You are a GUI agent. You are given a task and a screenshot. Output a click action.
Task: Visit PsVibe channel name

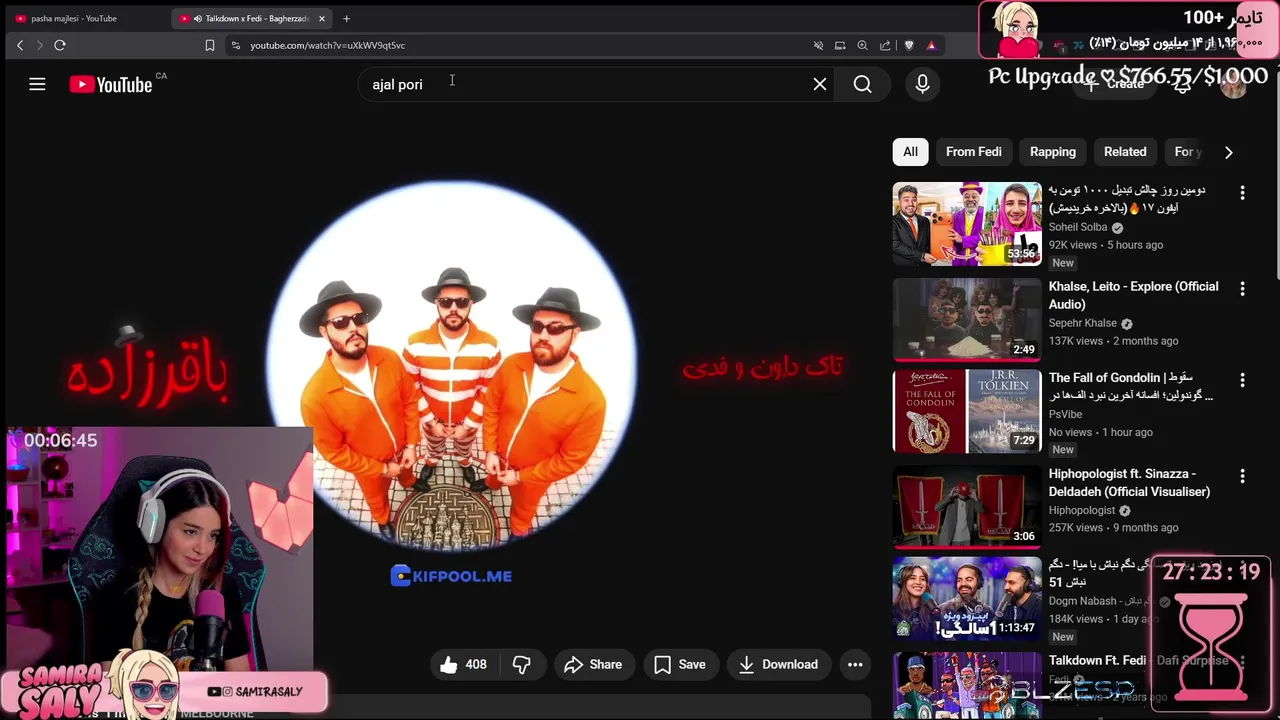point(1065,414)
